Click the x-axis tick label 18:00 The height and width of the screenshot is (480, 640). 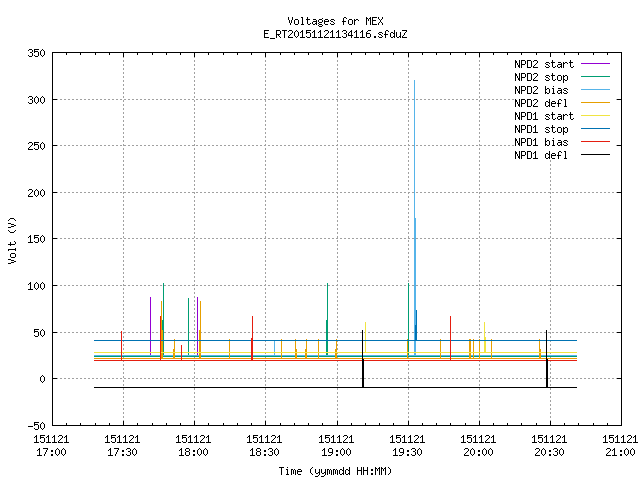click(193, 452)
